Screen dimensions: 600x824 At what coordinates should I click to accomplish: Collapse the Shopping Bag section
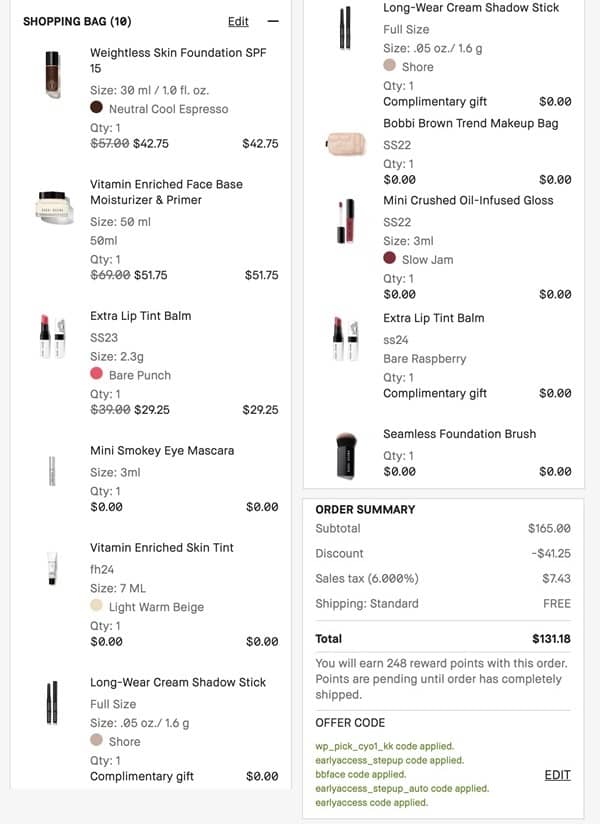(x=273, y=21)
